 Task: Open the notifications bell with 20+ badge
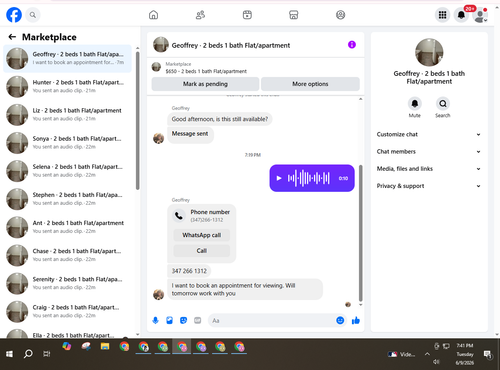461,15
